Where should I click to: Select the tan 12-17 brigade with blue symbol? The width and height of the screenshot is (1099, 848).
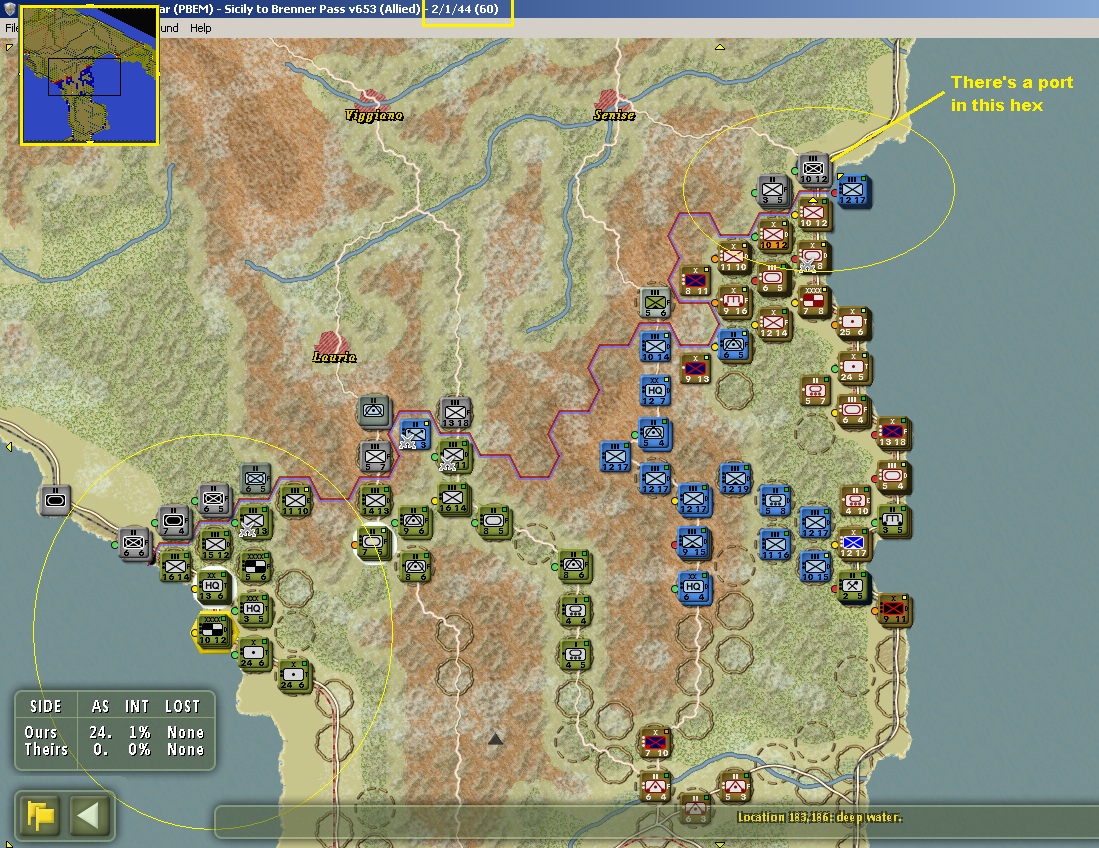coord(853,544)
